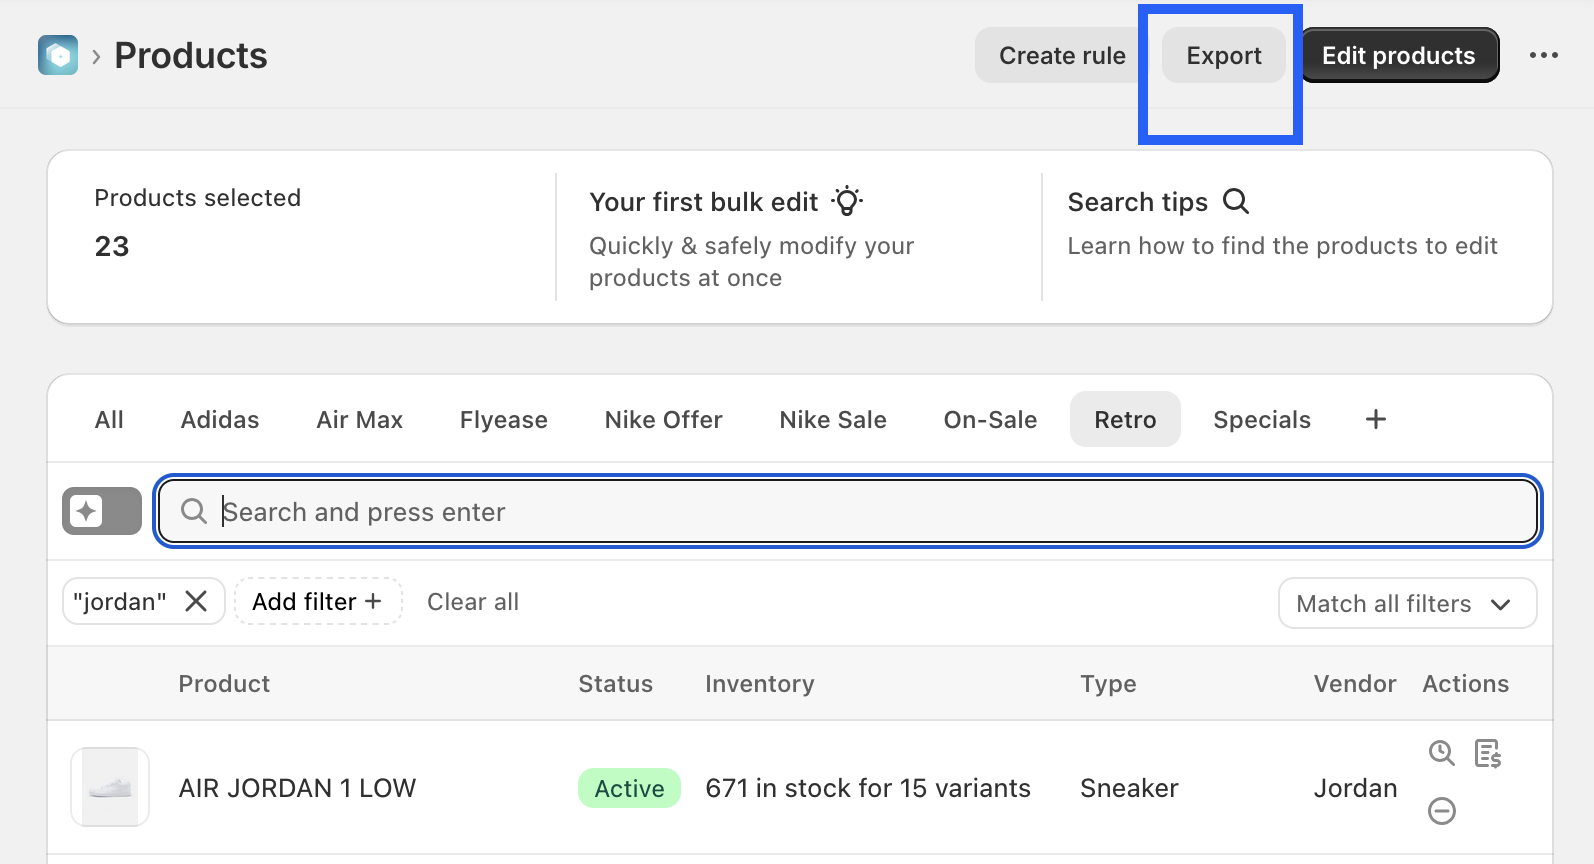Screen dimensions: 1594x864
Task: Open the Specials tab
Action: coord(1261,419)
